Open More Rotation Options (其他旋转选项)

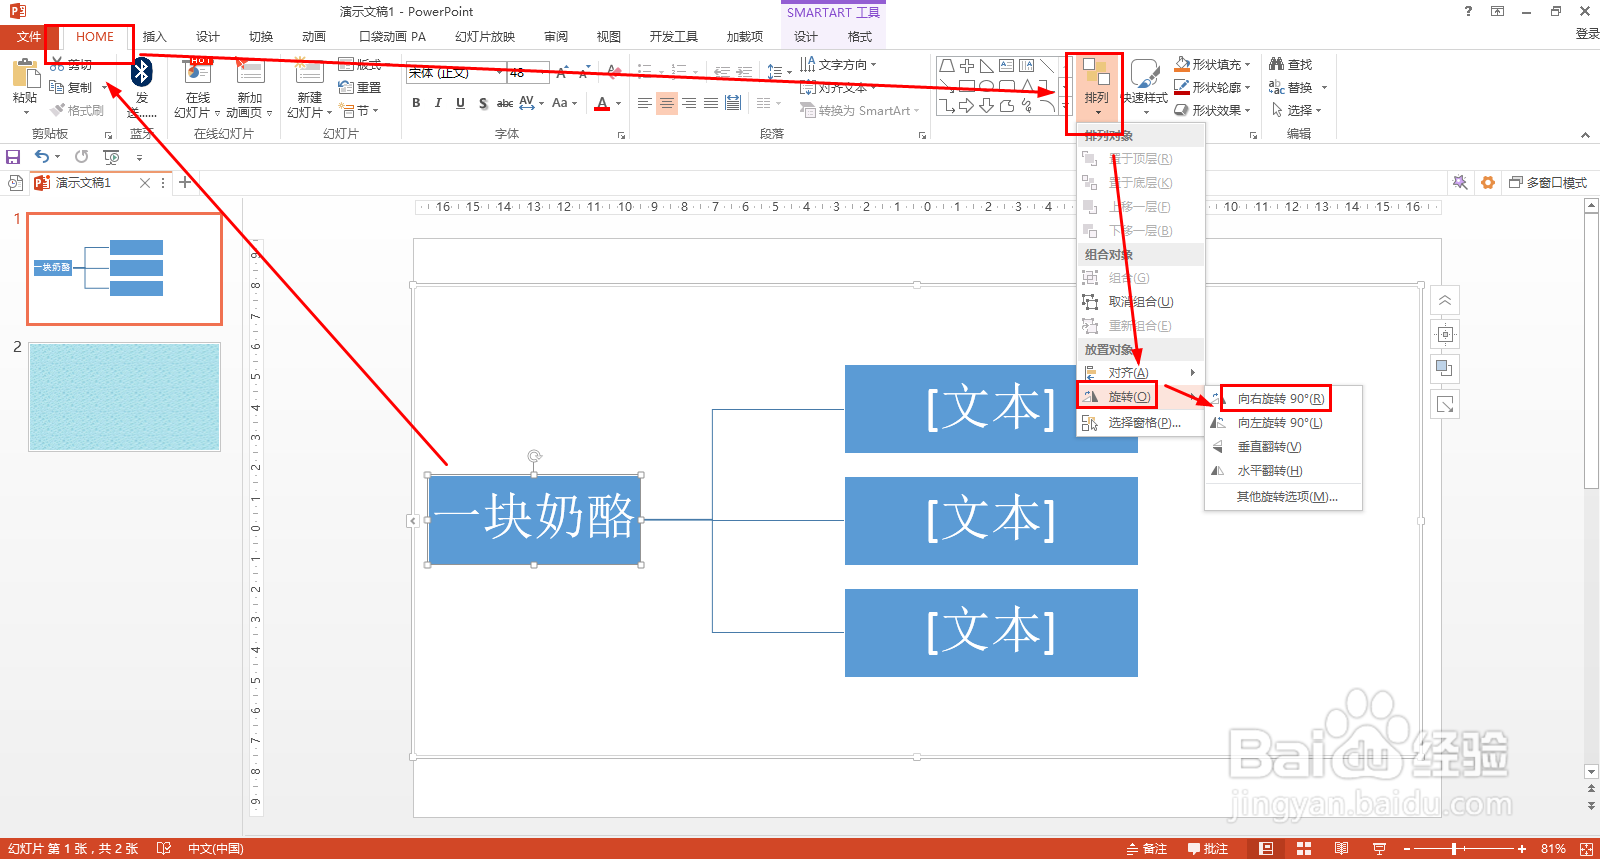click(1283, 496)
